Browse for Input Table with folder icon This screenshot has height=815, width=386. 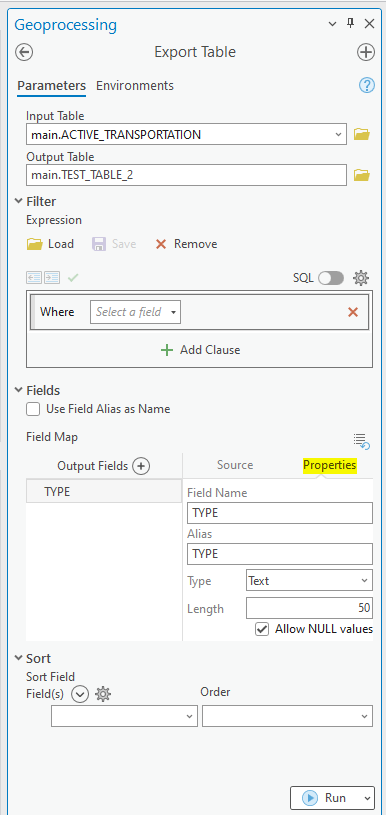[362, 135]
